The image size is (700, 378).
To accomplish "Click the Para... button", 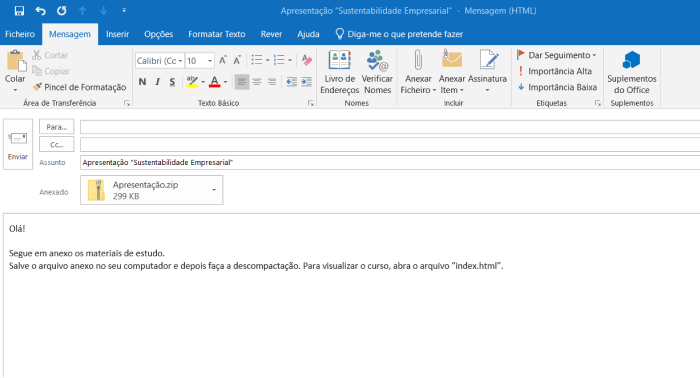I will [57, 127].
